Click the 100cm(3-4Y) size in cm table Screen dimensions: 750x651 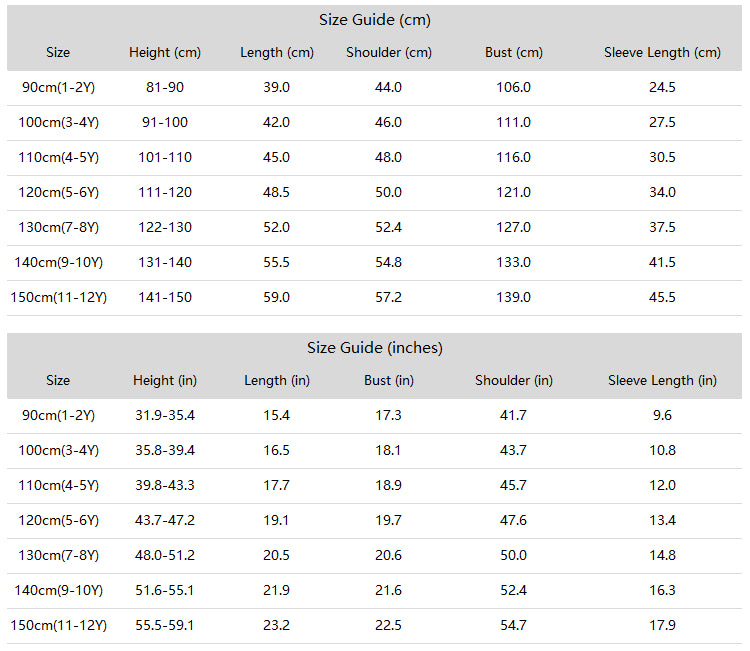[58, 122]
